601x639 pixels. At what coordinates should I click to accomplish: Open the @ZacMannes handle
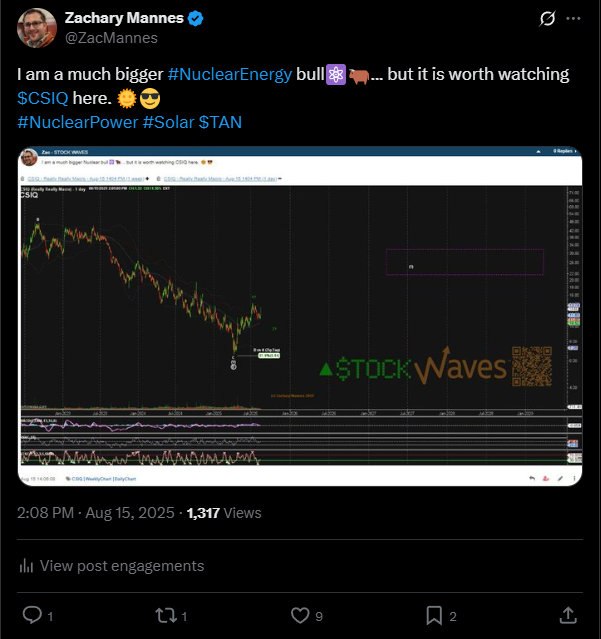tap(111, 38)
